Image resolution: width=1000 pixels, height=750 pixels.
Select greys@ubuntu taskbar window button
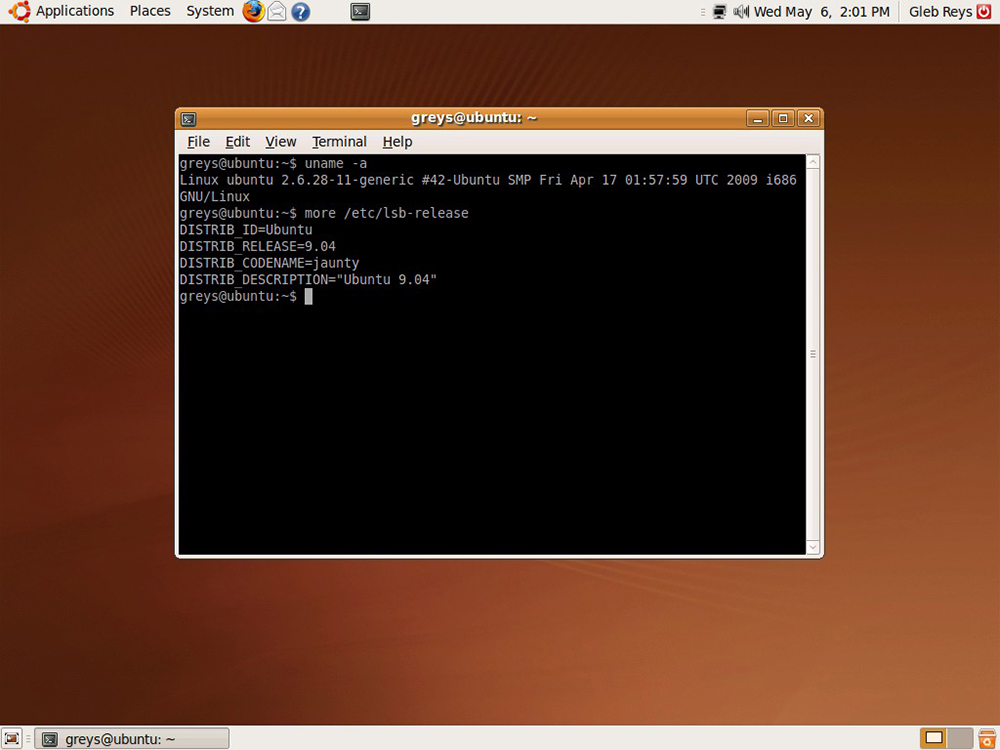pos(132,739)
